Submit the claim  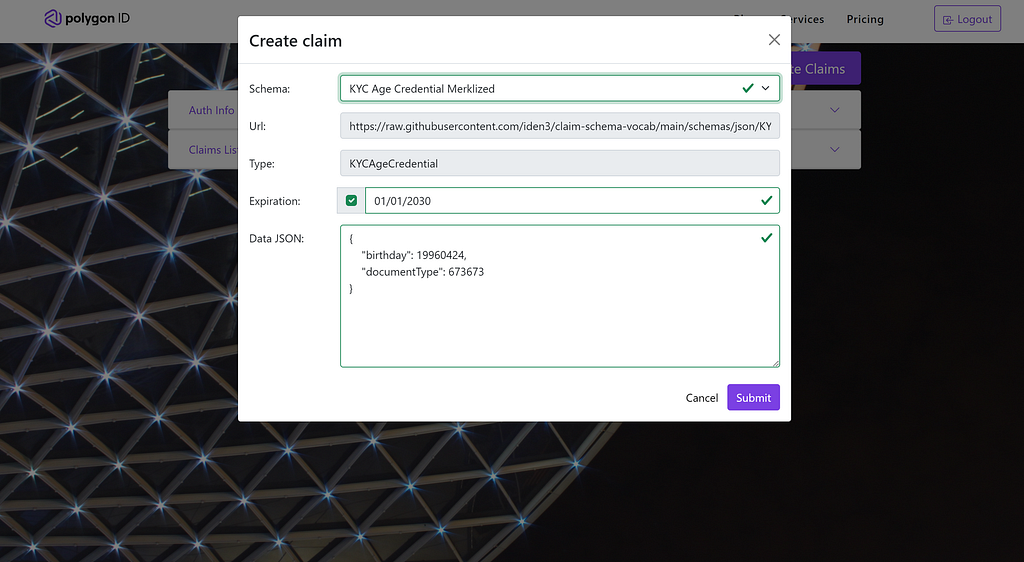[754, 398]
